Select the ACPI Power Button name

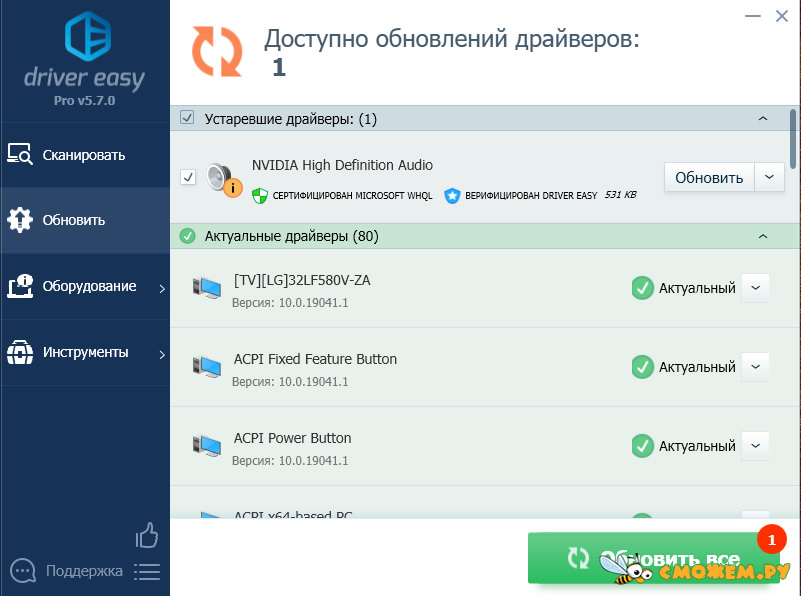click(x=292, y=438)
